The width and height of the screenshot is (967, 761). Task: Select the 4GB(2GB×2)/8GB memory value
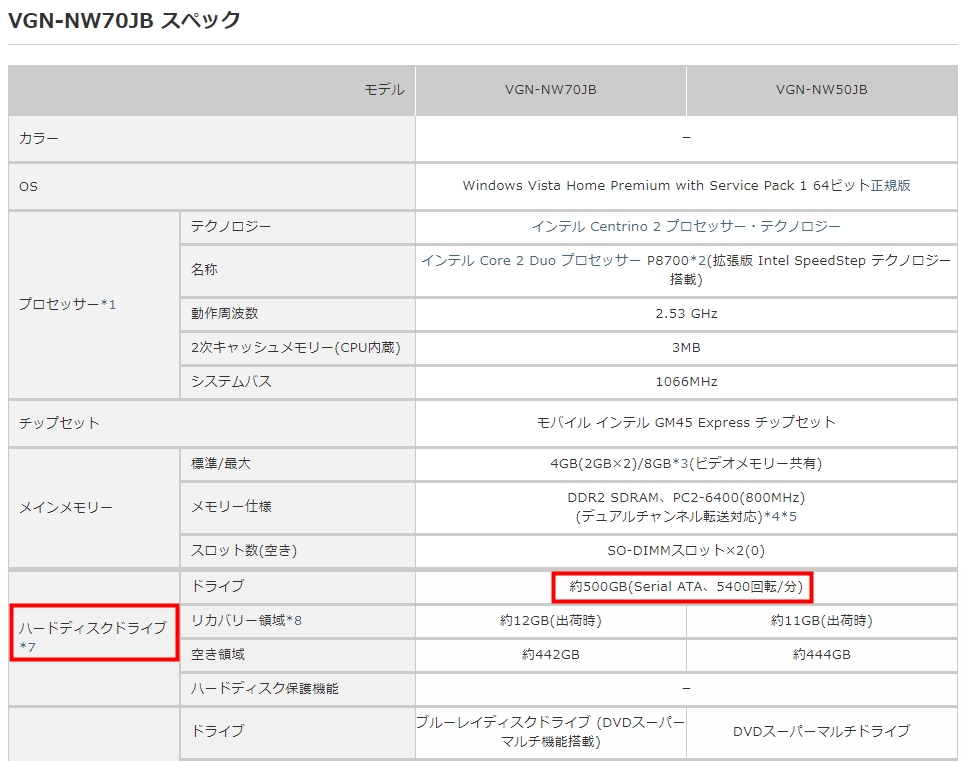(x=686, y=464)
